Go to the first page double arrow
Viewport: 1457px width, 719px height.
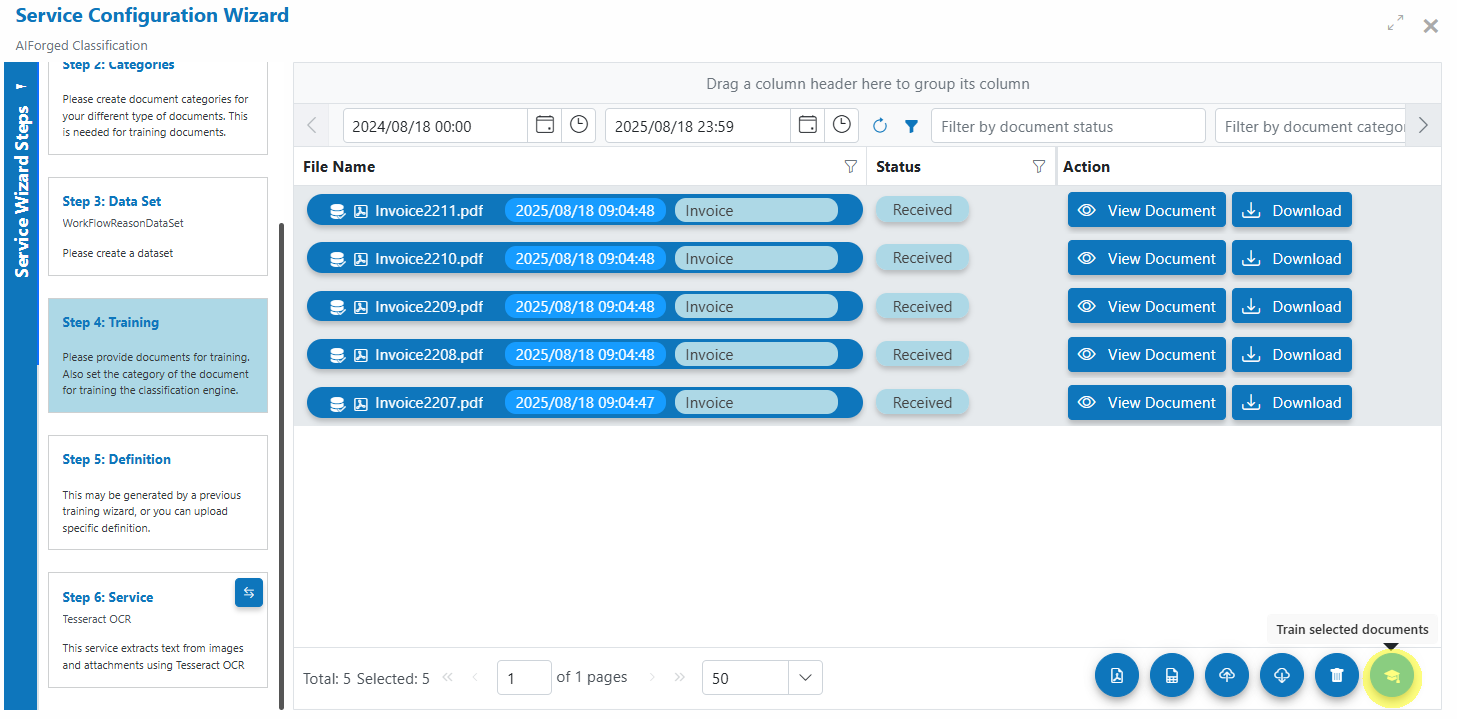(x=447, y=677)
